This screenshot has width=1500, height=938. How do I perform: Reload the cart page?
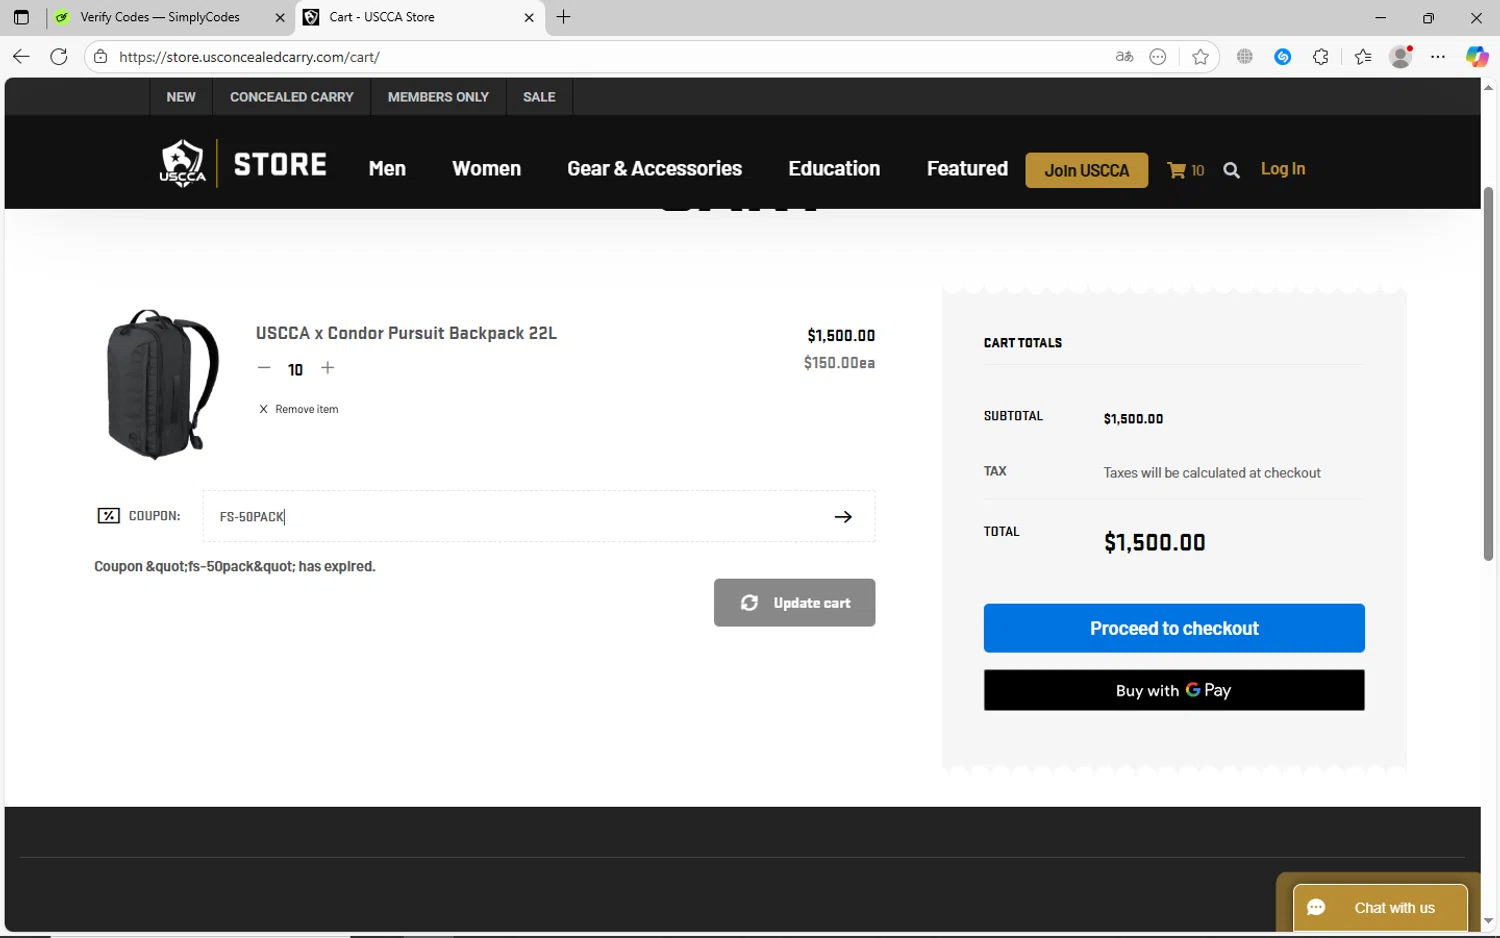(x=59, y=57)
